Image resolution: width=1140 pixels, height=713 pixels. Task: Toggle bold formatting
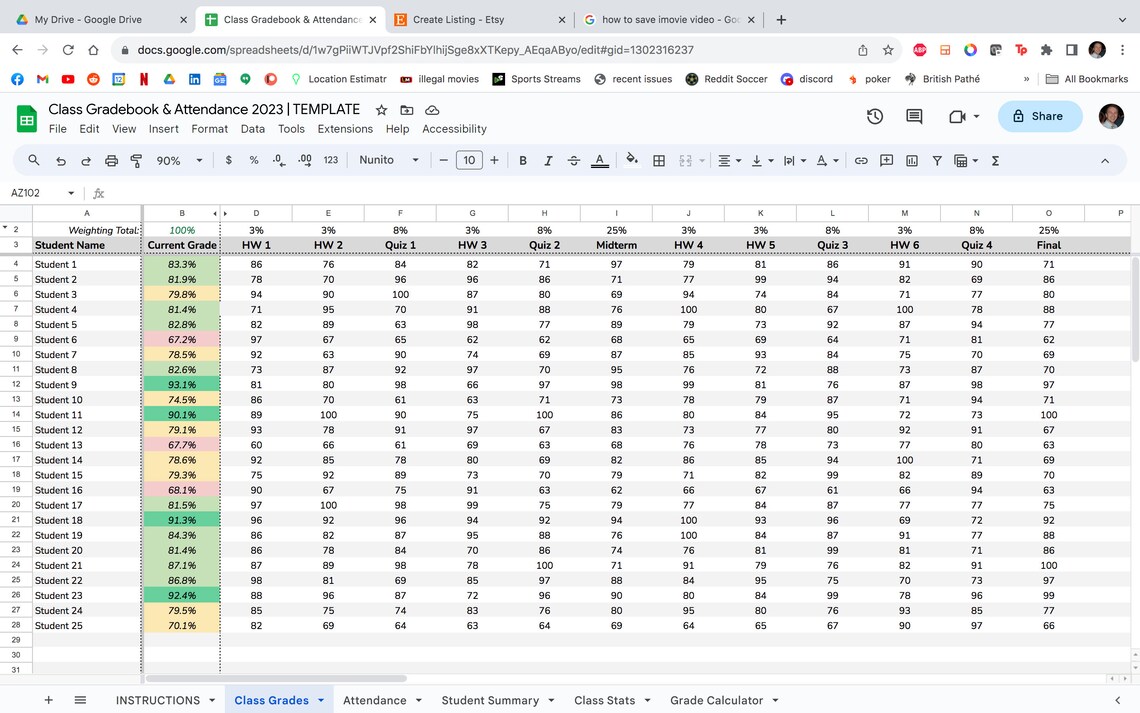tap(521, 160)
